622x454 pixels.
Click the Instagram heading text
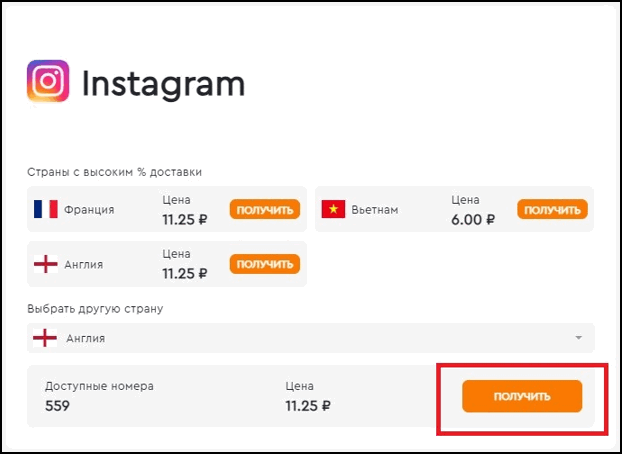point(163,83)
